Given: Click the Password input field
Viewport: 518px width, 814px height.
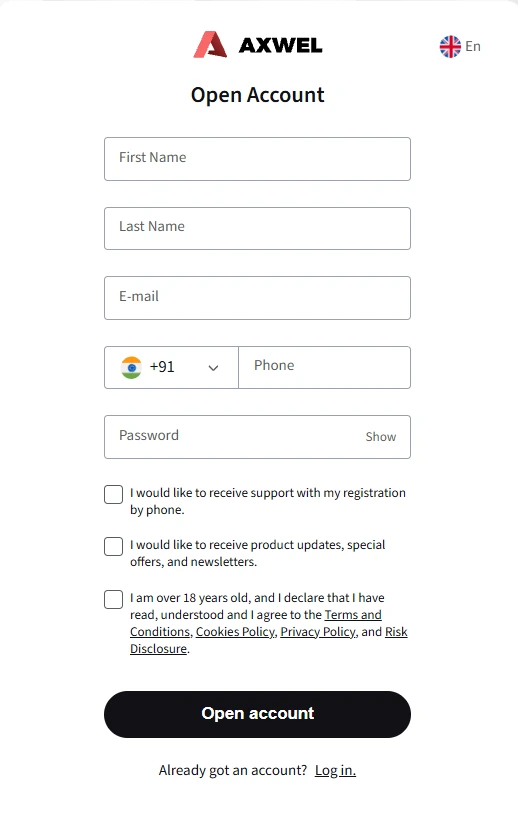Looking at the screenshot, I should (234, 437).
